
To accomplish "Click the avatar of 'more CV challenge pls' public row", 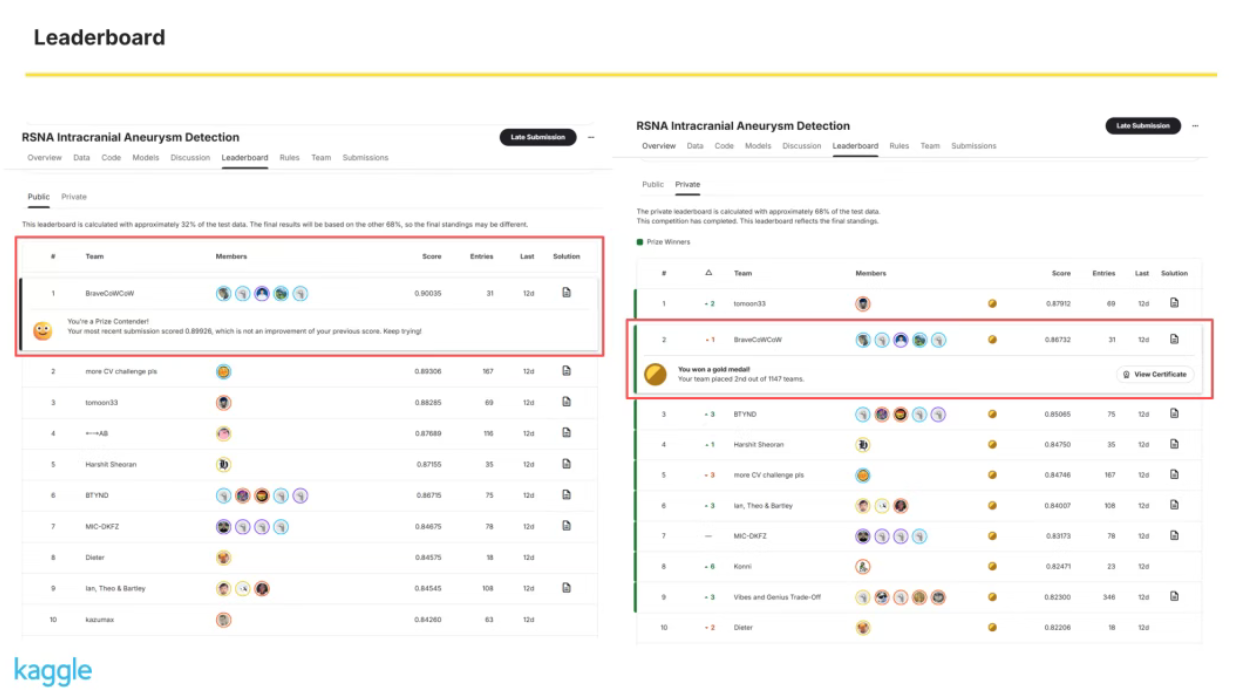I will 224,372.
